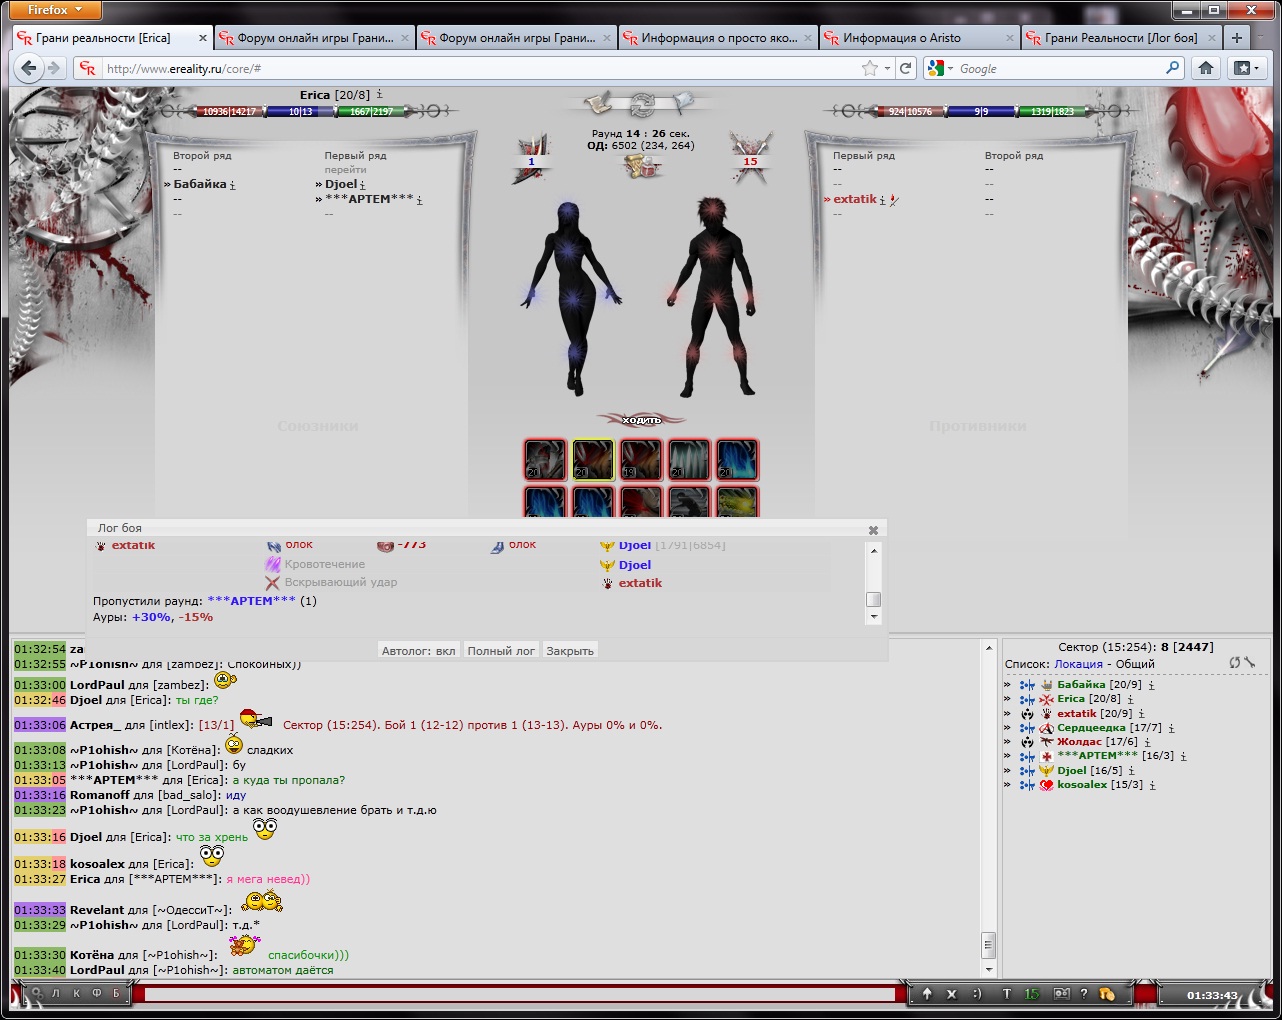The image size is (1282, 1020).
Task: Select the fifth blue skill icon top row
Action: click(x=737, y=460)
